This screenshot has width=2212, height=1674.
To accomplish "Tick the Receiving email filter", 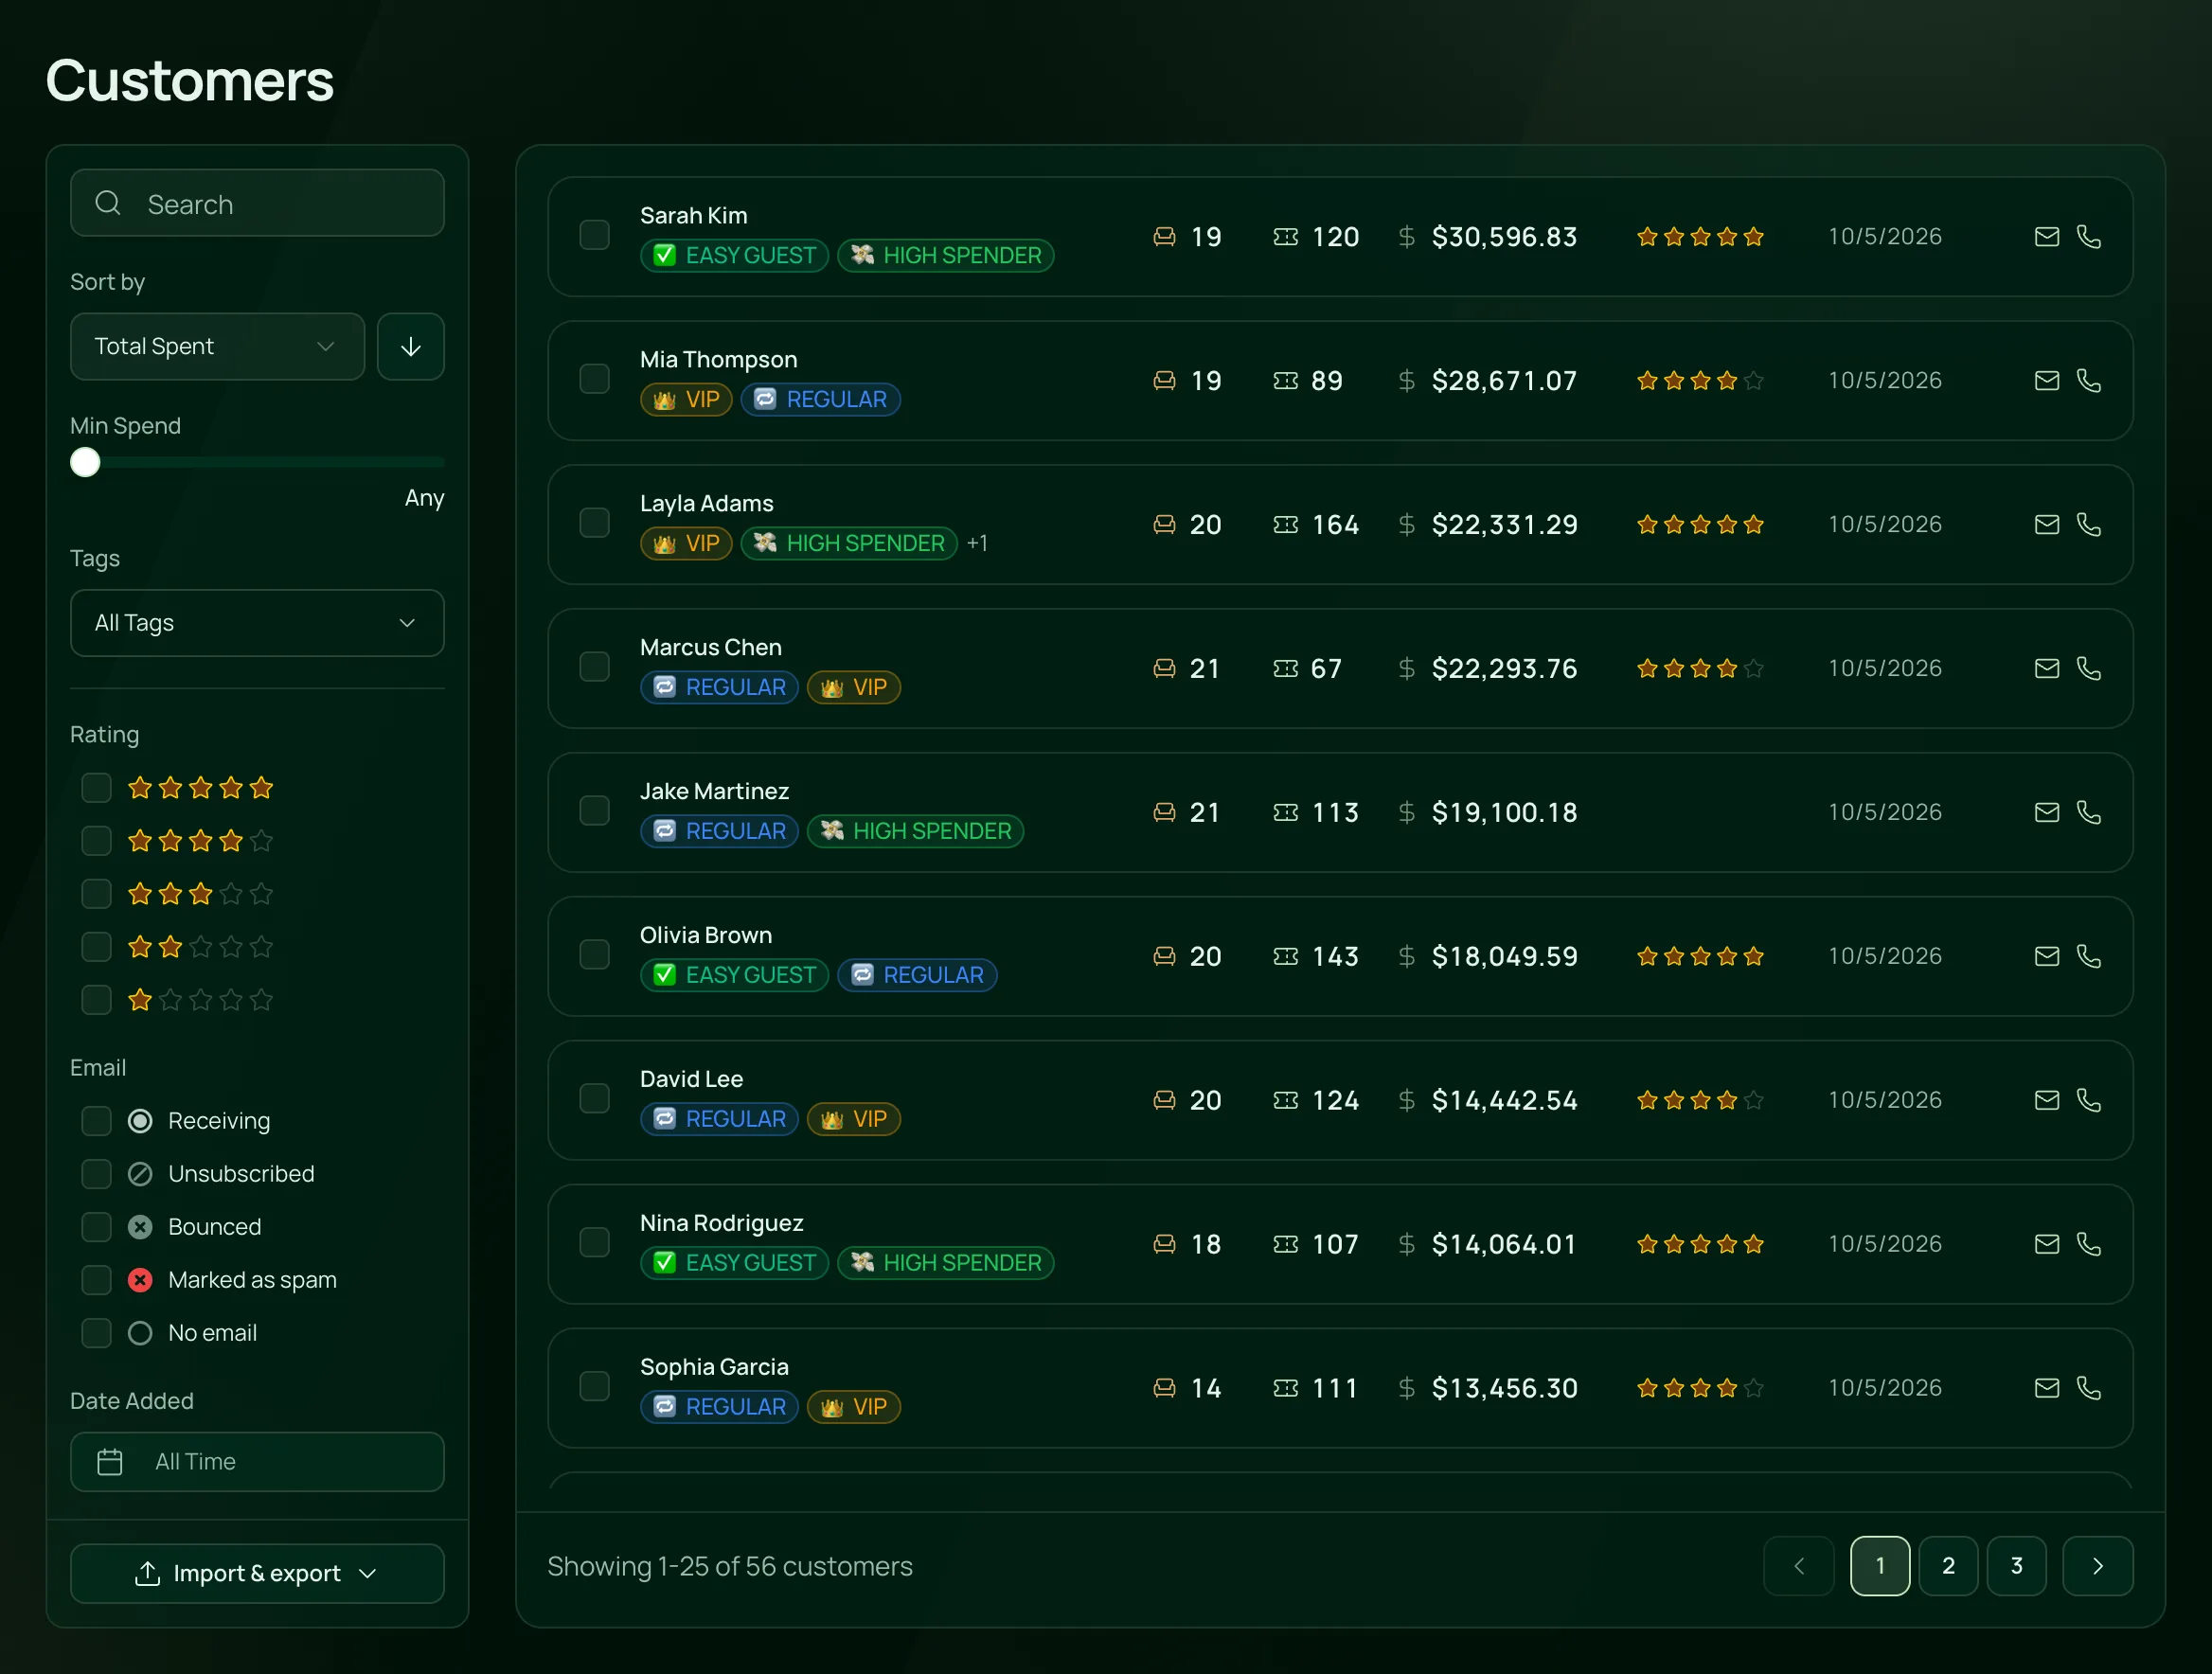I will (96, 1121).
